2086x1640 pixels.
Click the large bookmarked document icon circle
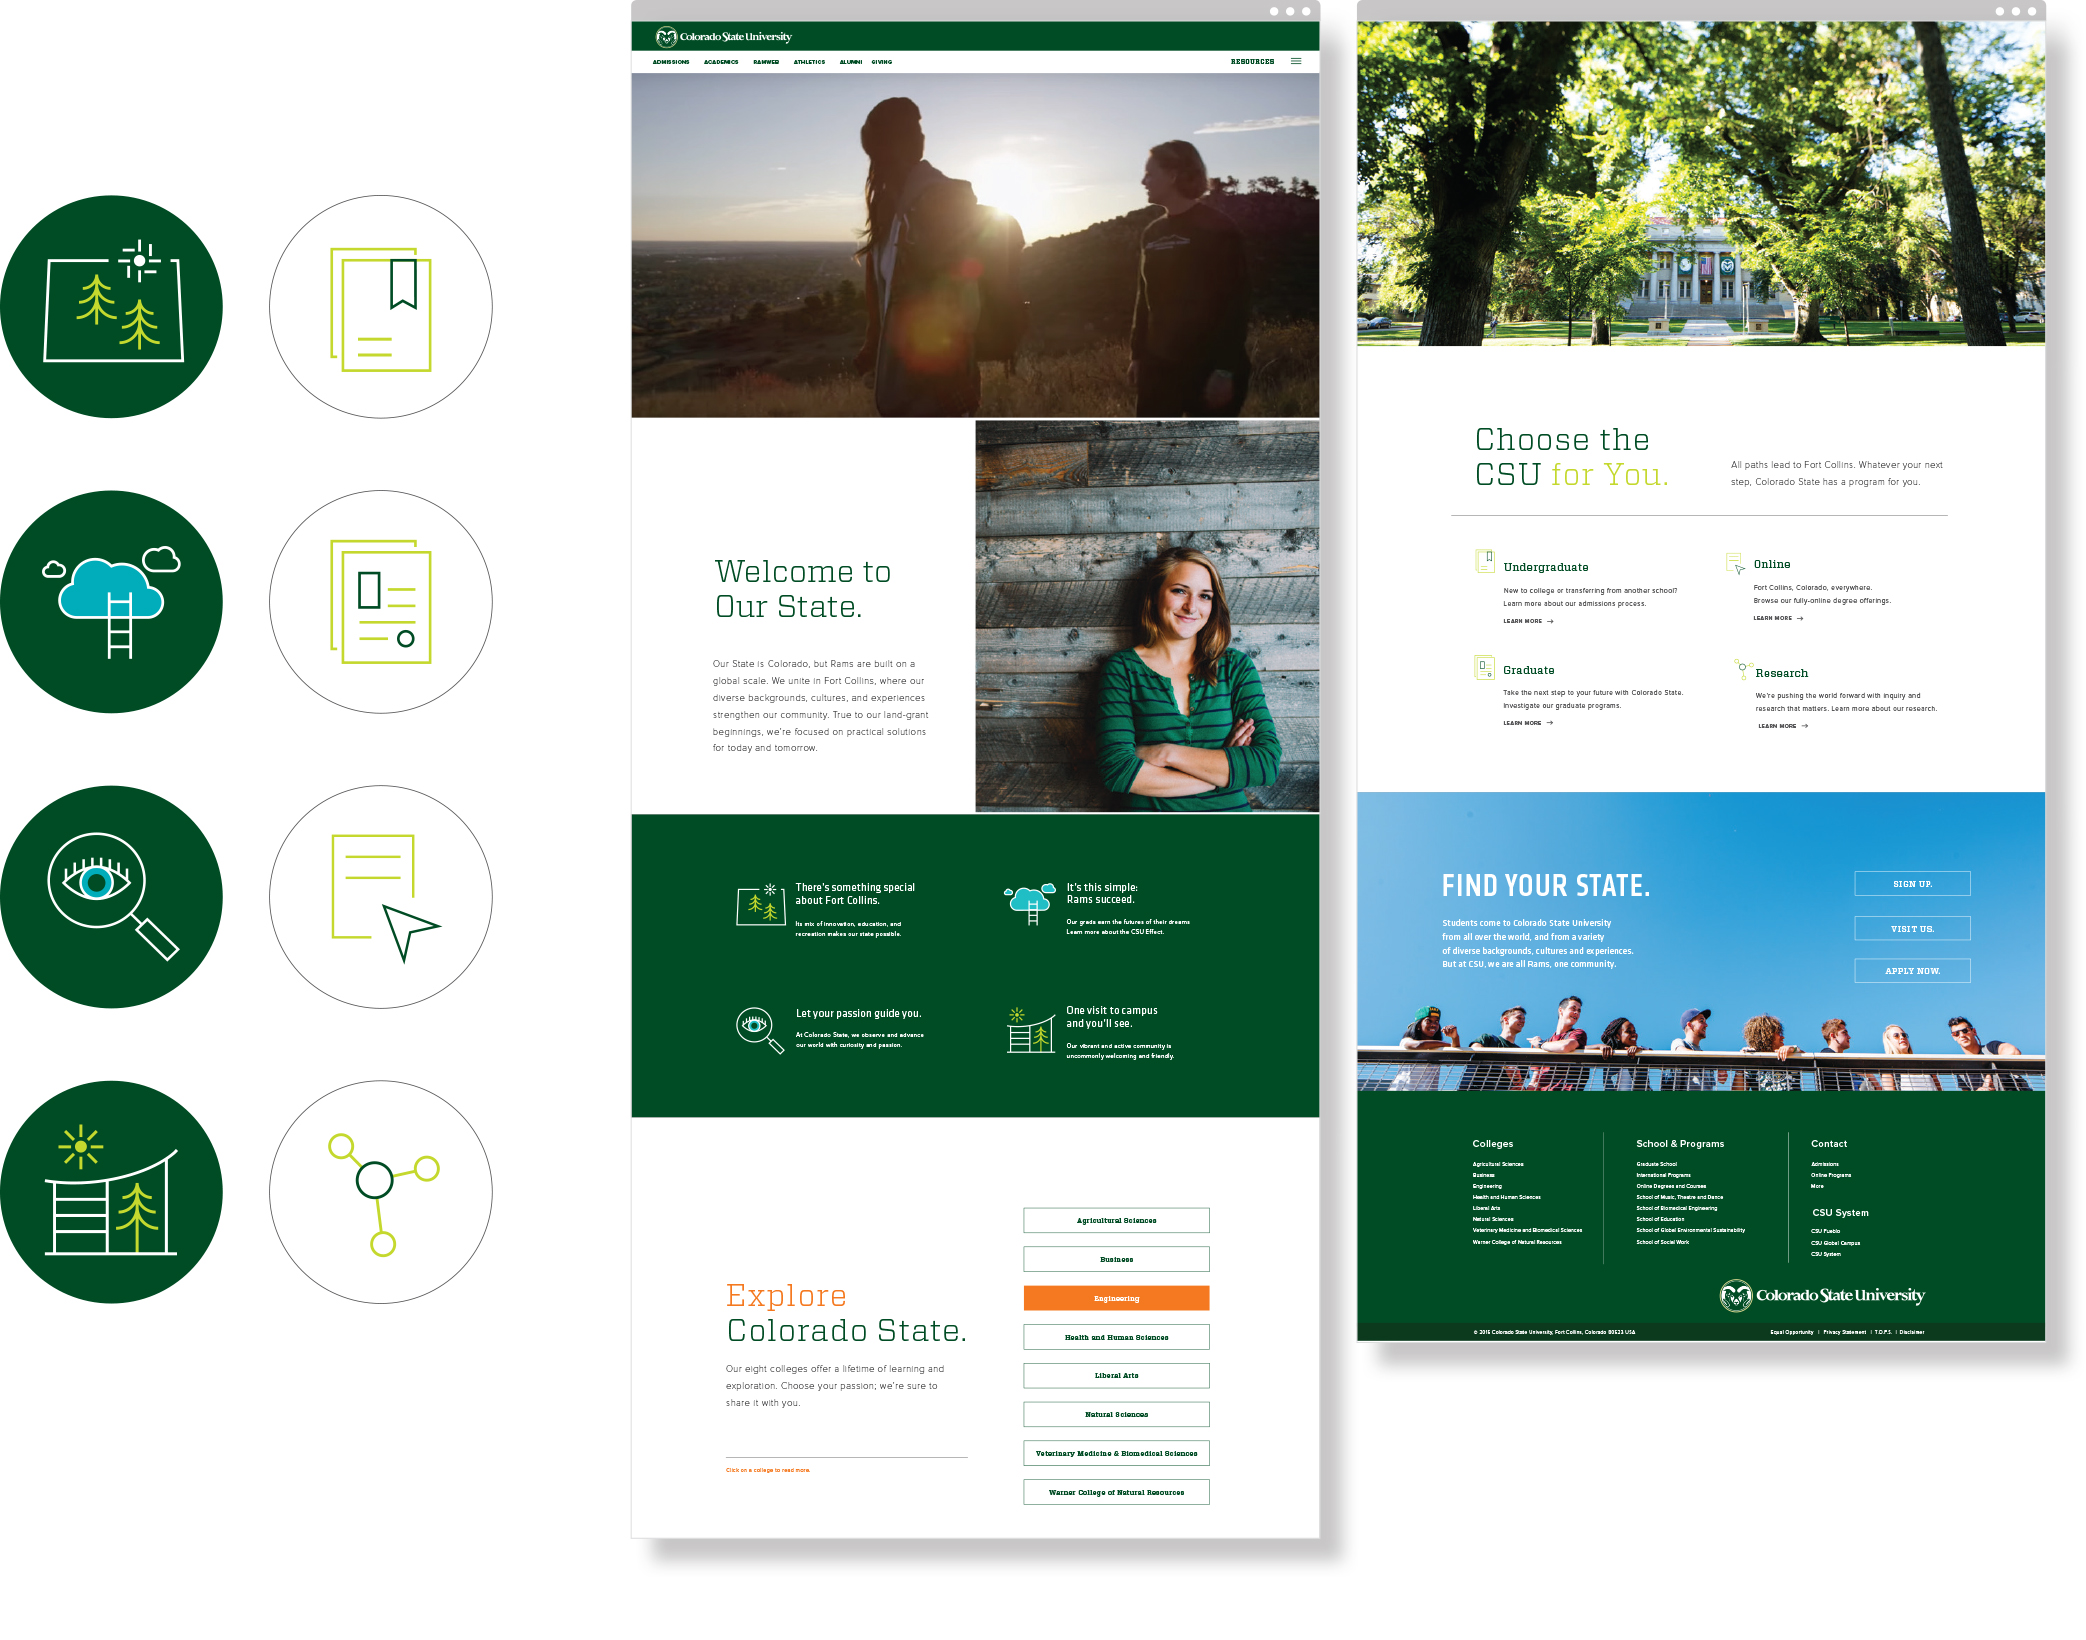tap(381, 306)
